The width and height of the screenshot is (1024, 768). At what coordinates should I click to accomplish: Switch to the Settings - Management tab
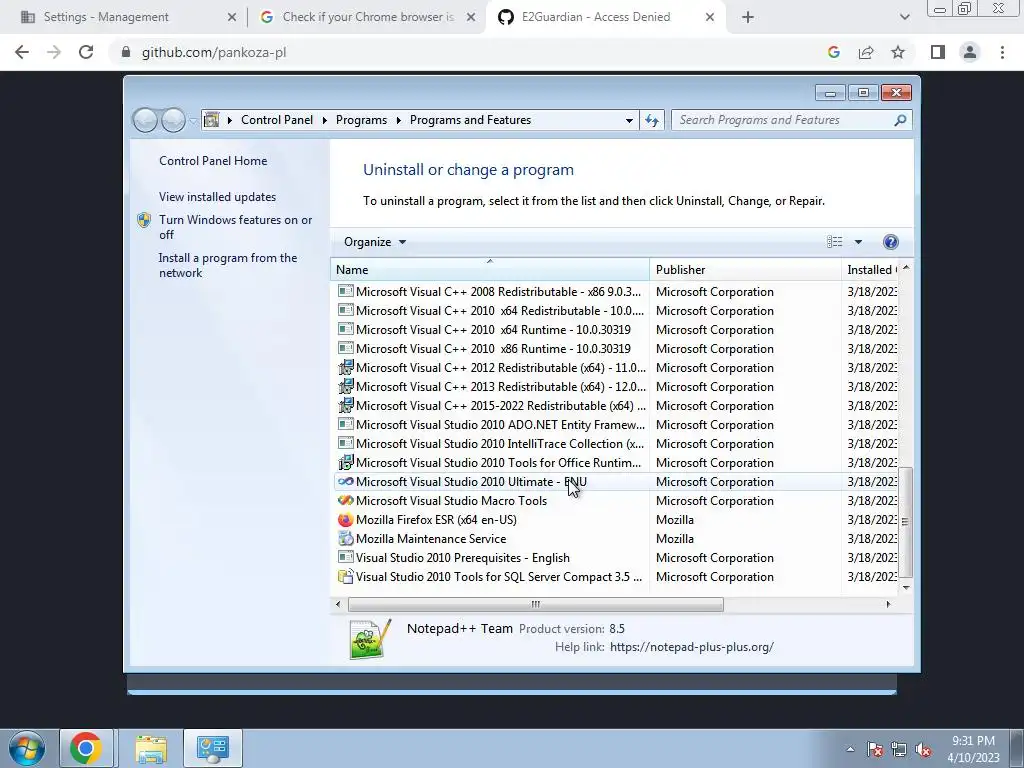tap(127, 17)
